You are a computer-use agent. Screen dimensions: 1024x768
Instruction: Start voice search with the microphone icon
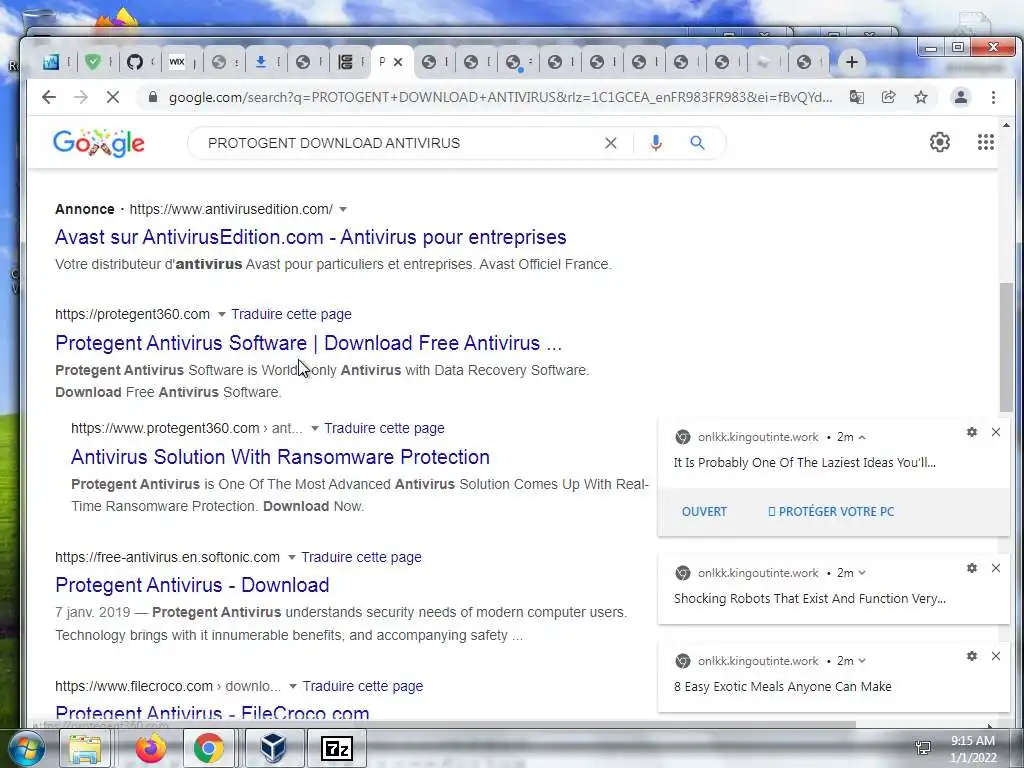coord(656,143)
